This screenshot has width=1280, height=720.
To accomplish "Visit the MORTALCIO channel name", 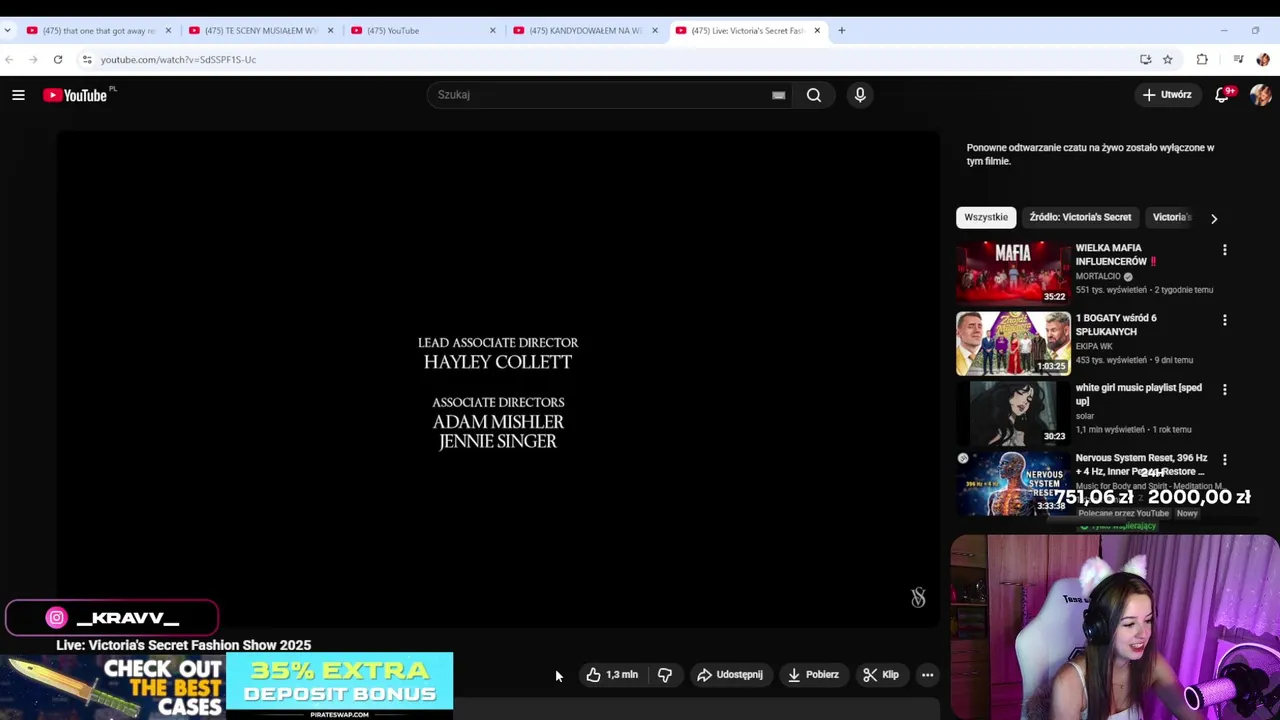I will (1098, 276).
